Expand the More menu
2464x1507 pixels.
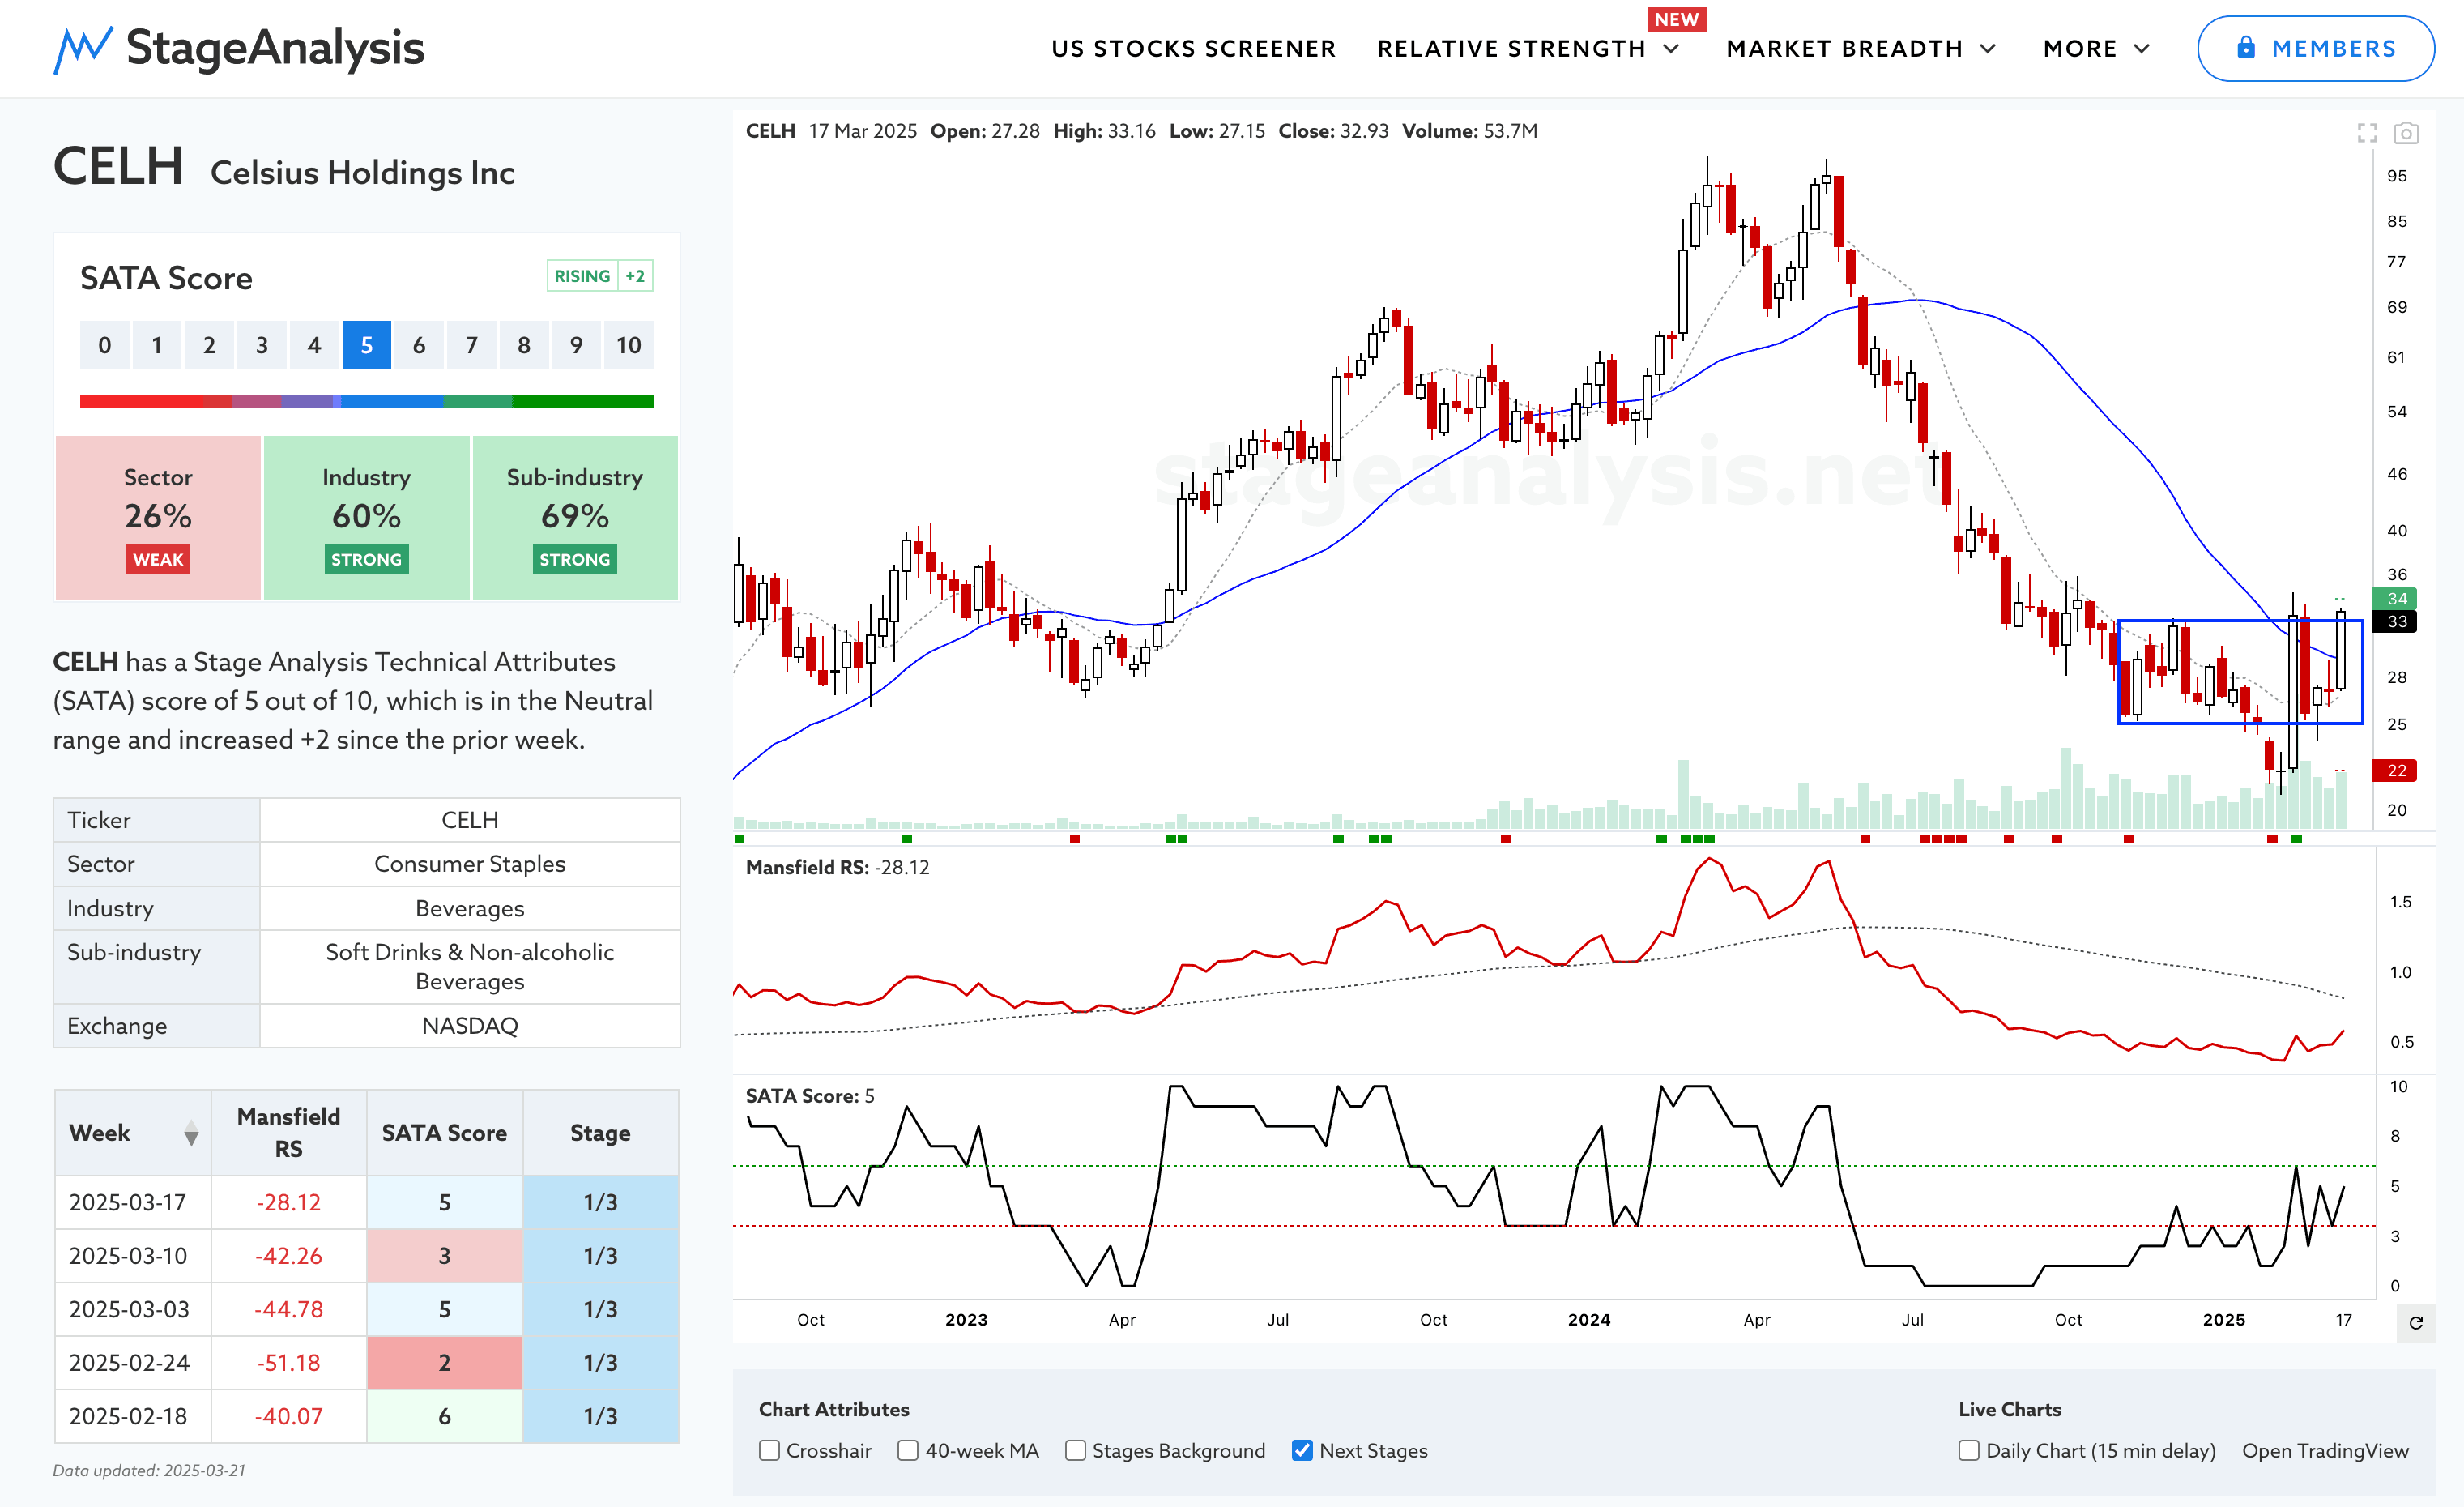[2096, 48]
